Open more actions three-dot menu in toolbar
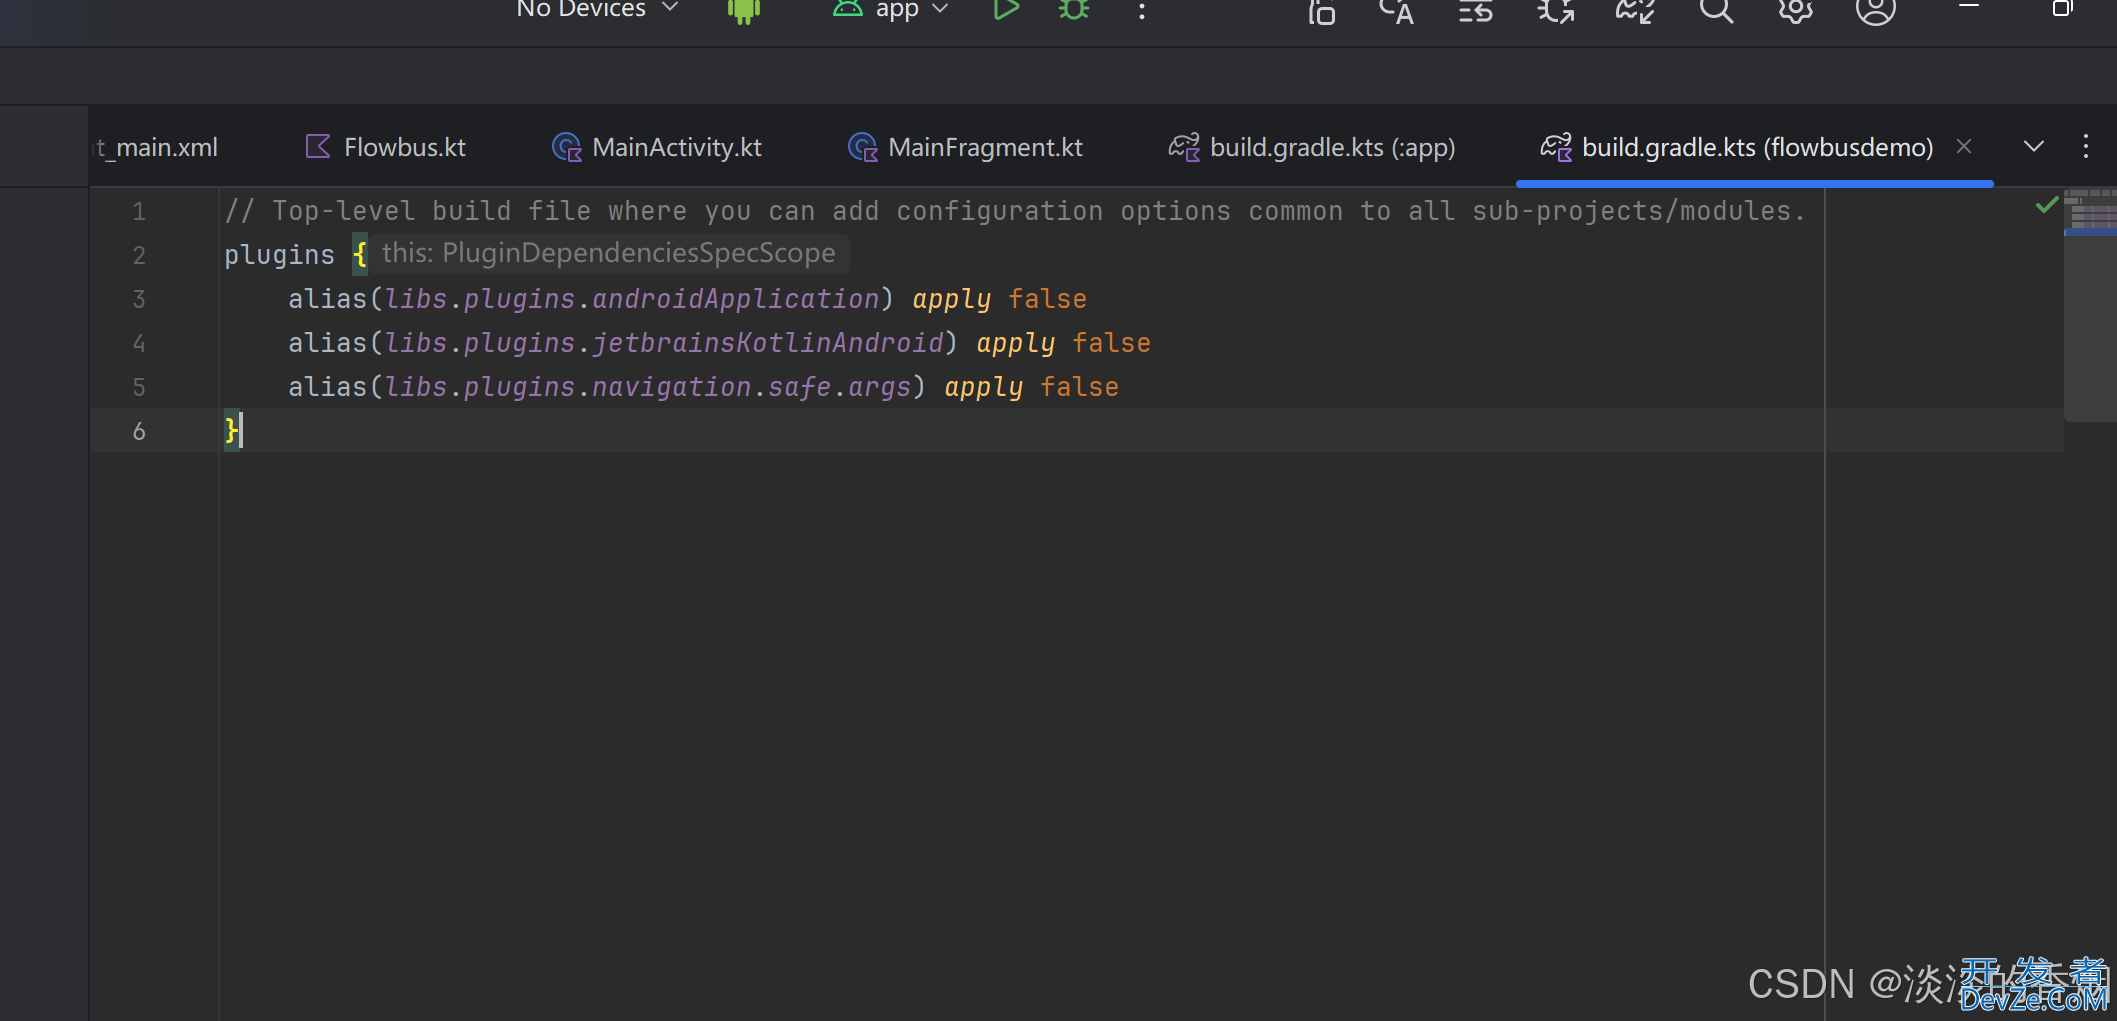The height and width of the screenshot is (1021, 2117). click(1142, 11)
